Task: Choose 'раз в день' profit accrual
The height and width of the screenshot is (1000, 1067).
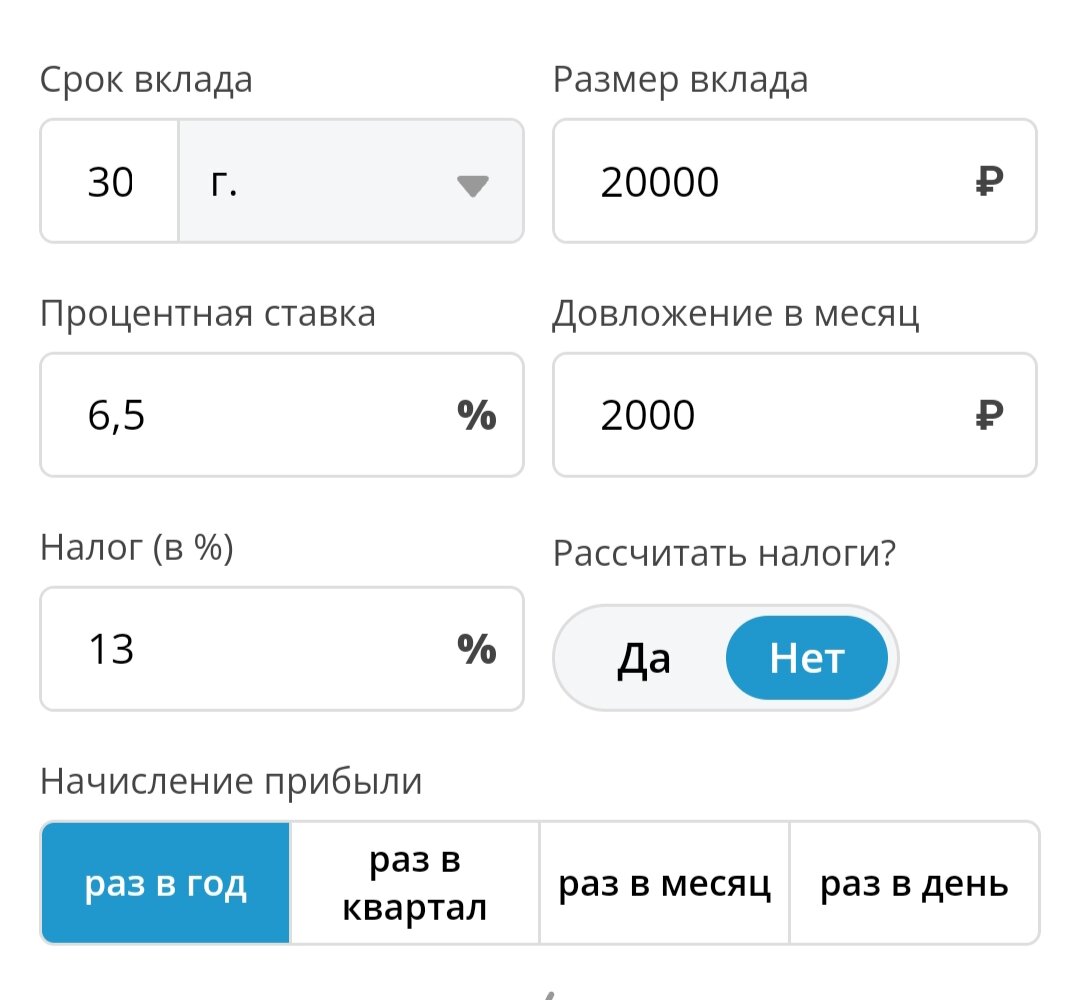Action: point(915,882)
